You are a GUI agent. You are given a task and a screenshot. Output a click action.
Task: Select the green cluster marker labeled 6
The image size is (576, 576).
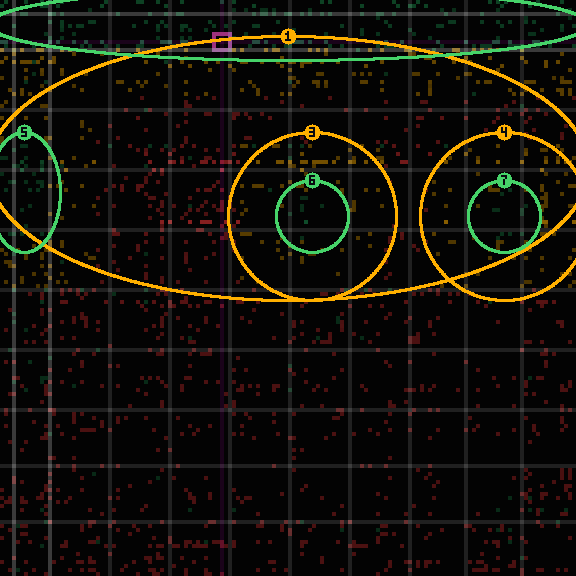[x=312, y=180]
